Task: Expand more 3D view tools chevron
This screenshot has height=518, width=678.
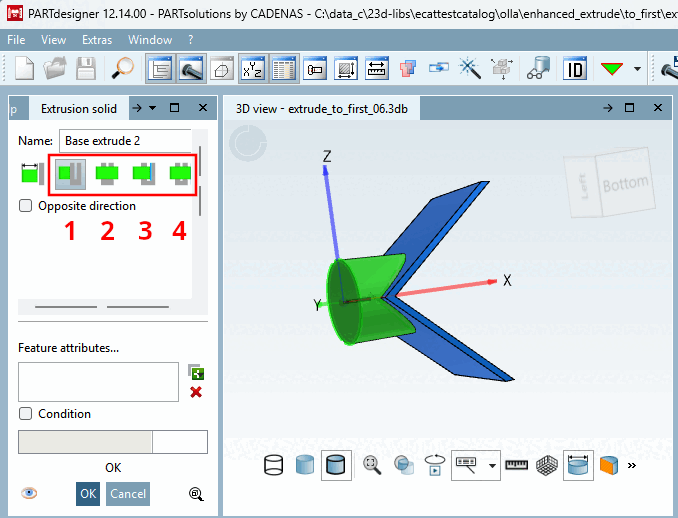Action: point(632,466)
